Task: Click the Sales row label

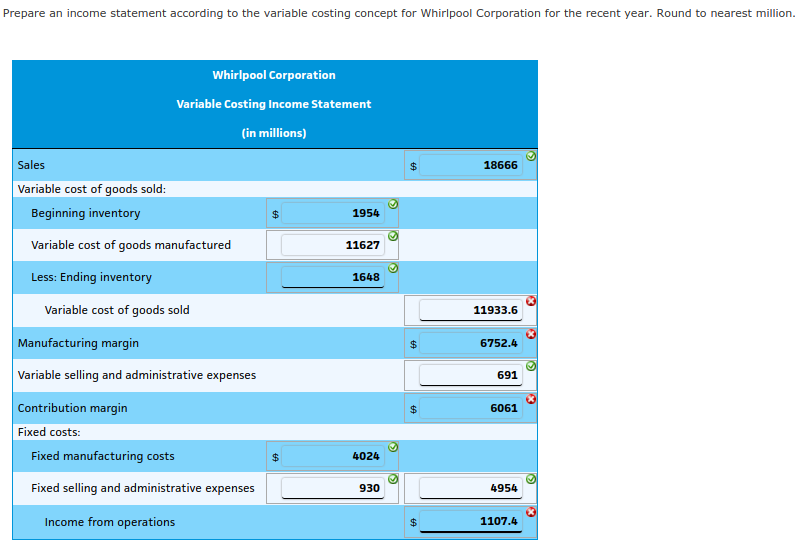Action: coord(31,165)
